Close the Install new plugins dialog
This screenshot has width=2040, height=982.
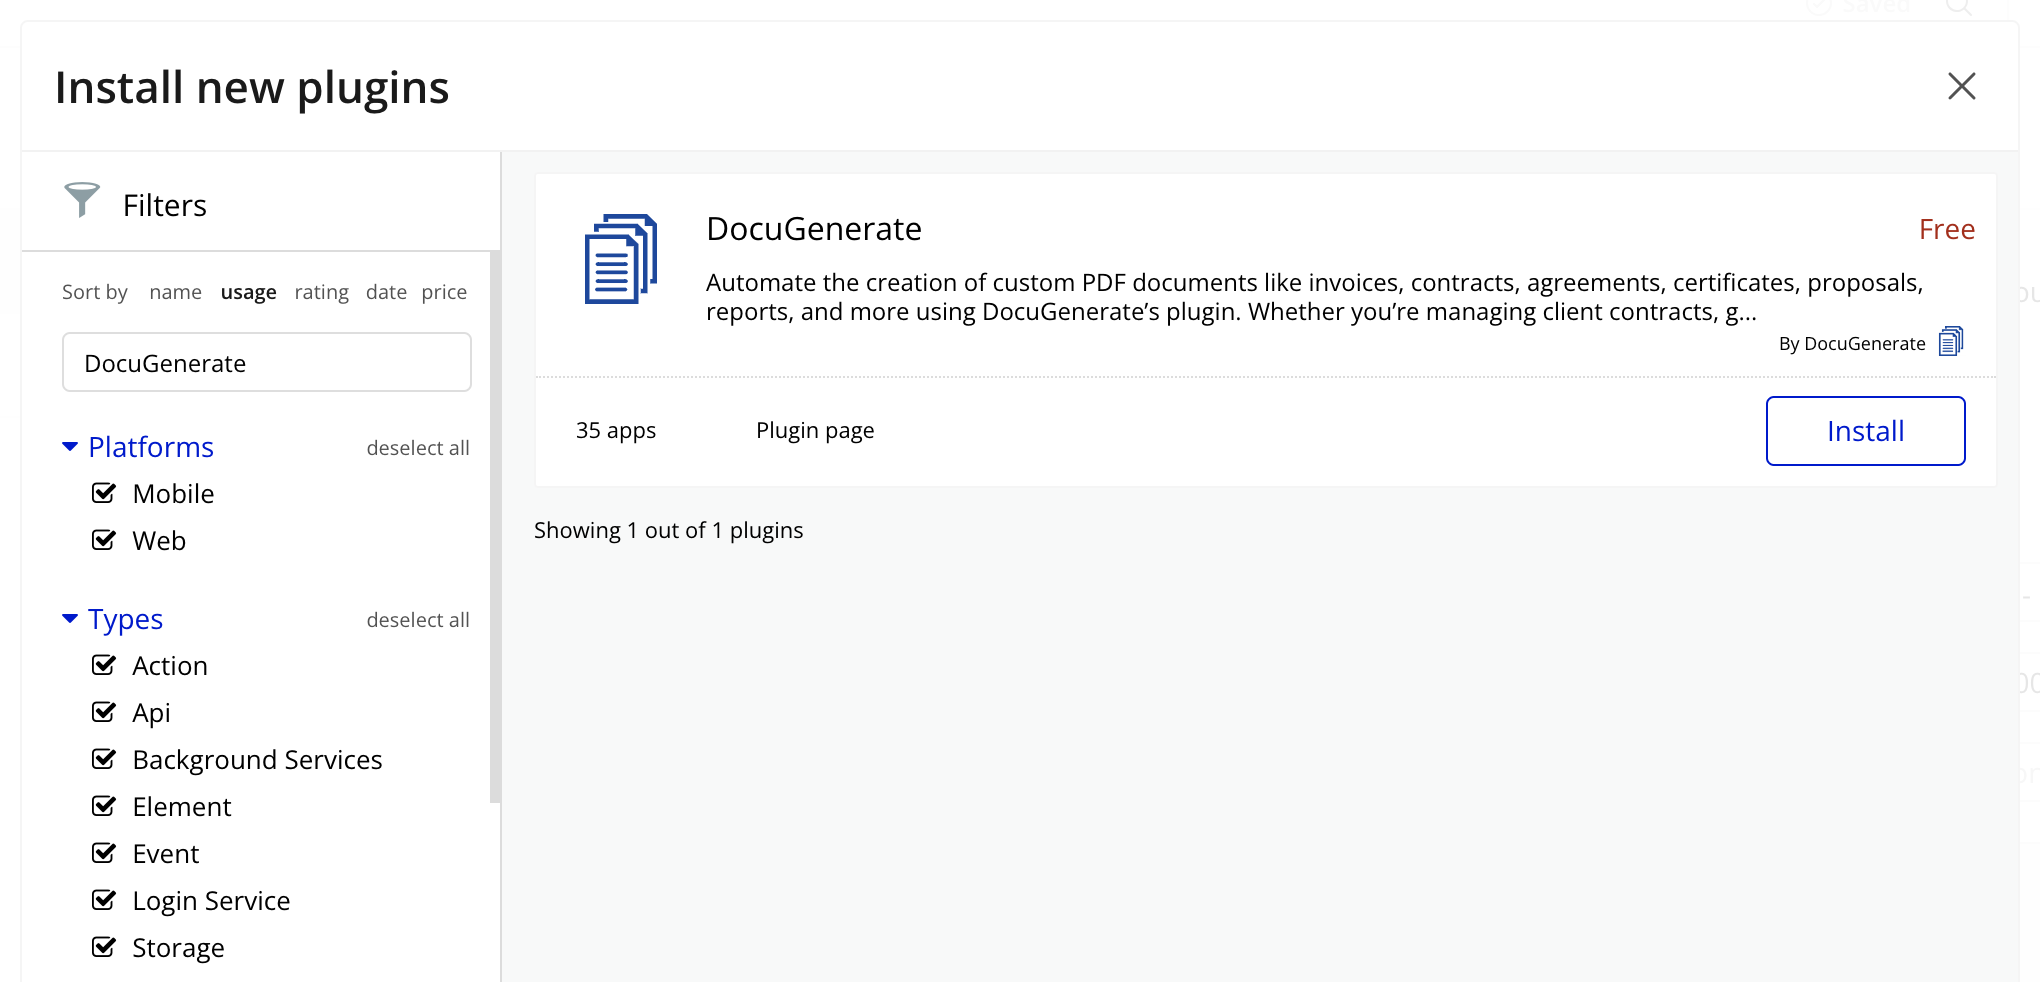point(1961,87)
